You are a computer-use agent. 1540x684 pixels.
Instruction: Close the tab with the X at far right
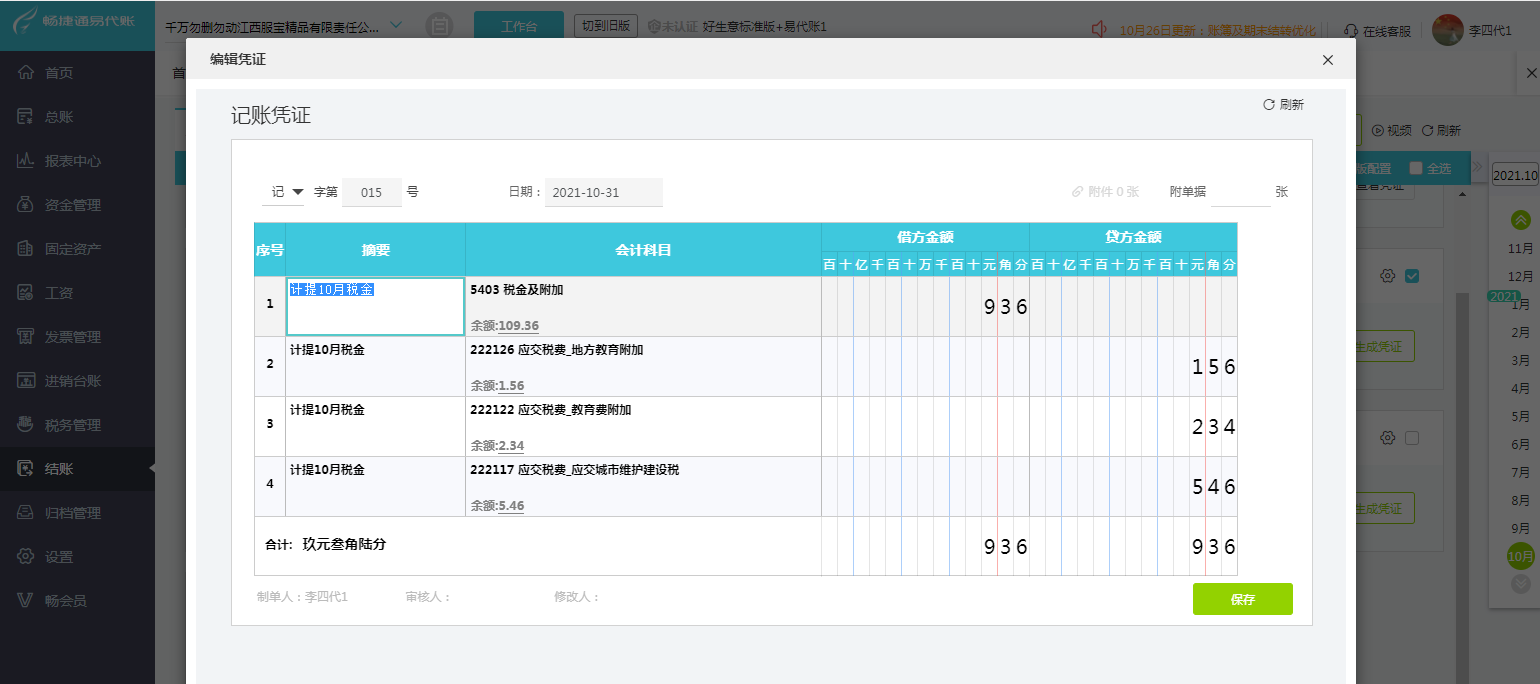click(x=1531, y=73)
